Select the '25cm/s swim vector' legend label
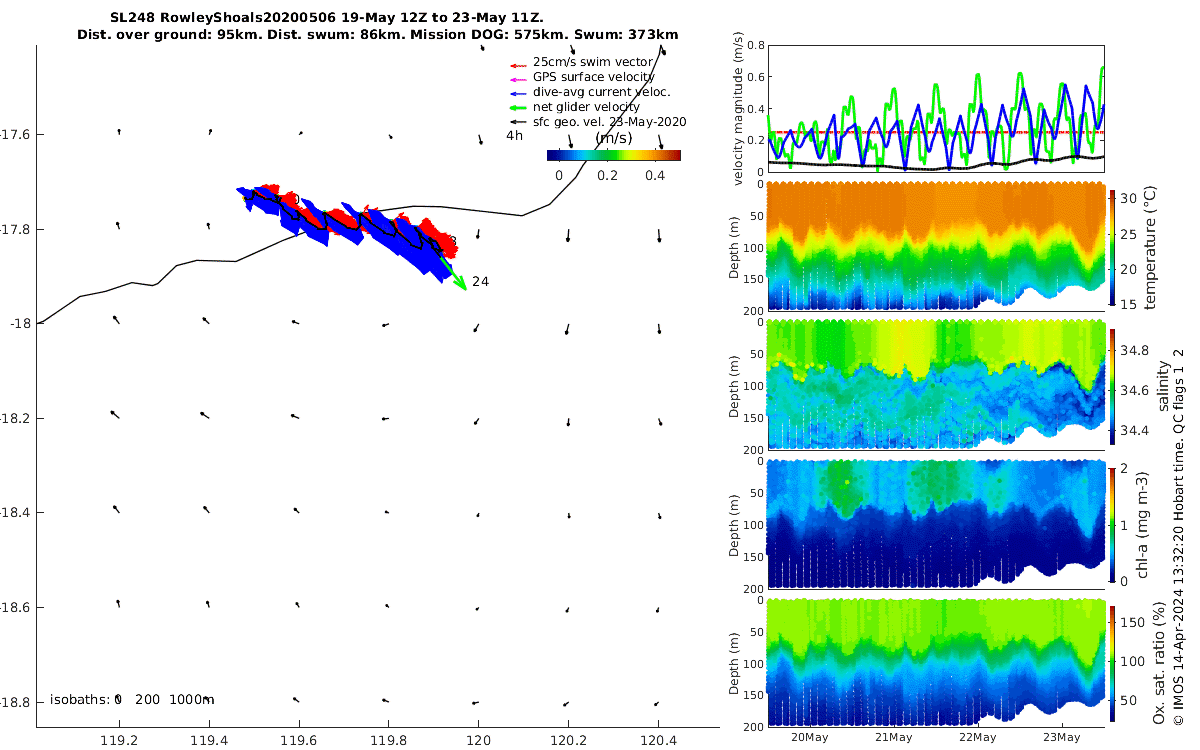 (592, 62)
